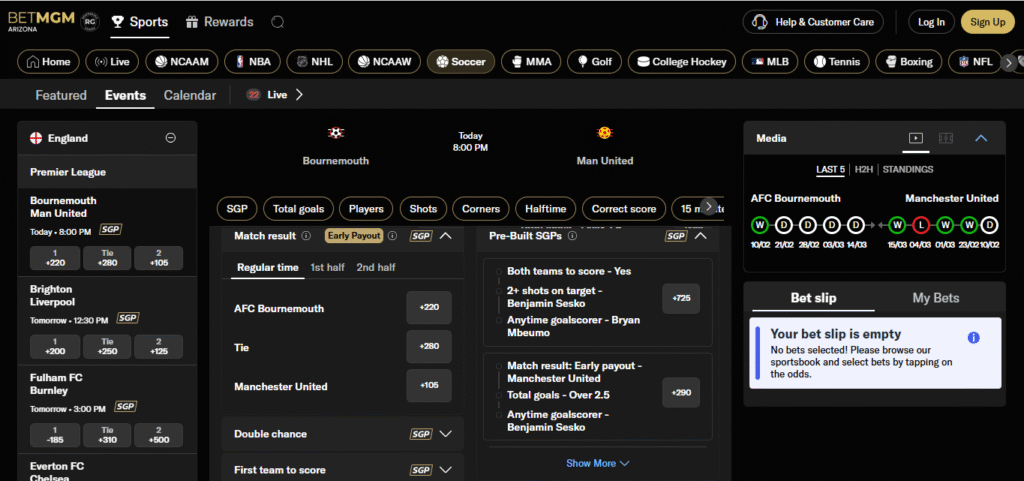Viewport: 1024px width, 481px height.
Task: Open the 22 Live events chevron
Action: [299, 95]
